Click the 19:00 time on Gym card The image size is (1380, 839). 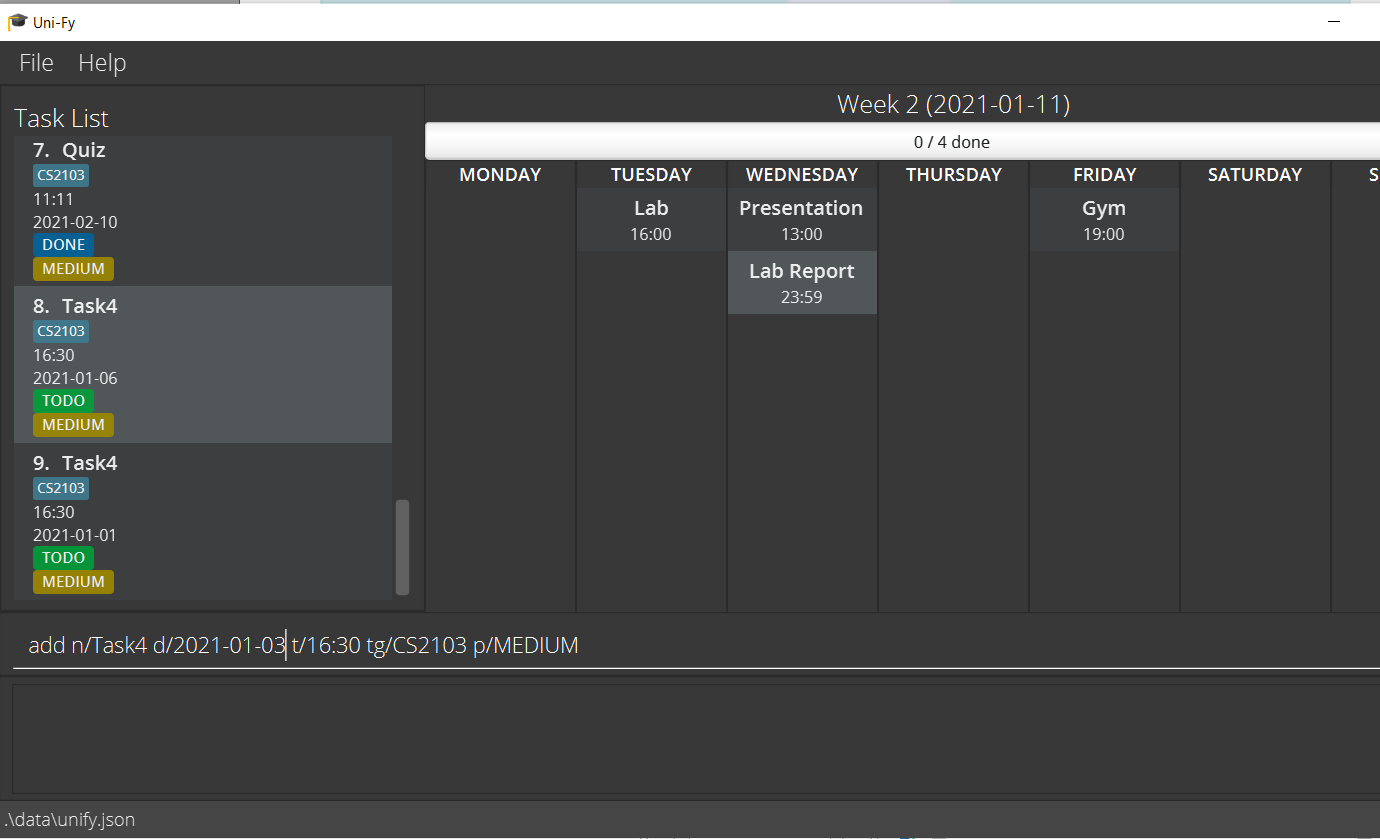1104,234
